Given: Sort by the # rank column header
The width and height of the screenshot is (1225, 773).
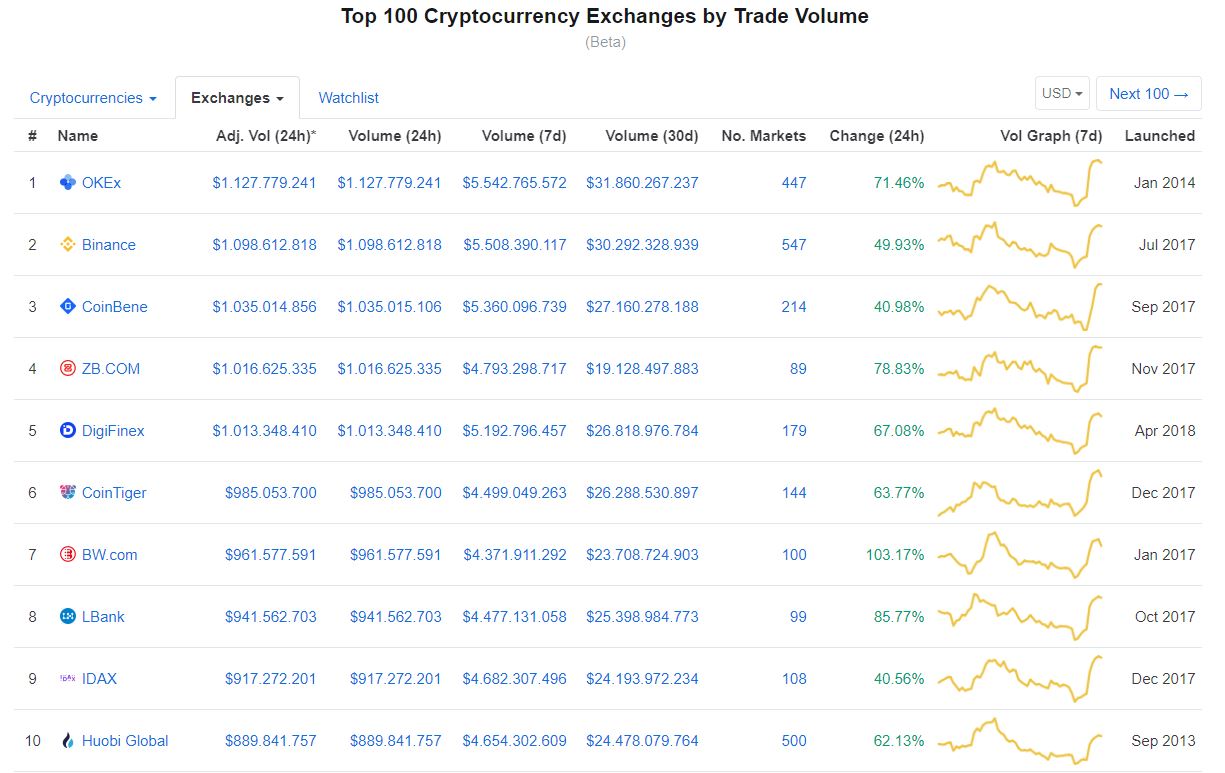Looking at the screenshot, I should point(32,136).
